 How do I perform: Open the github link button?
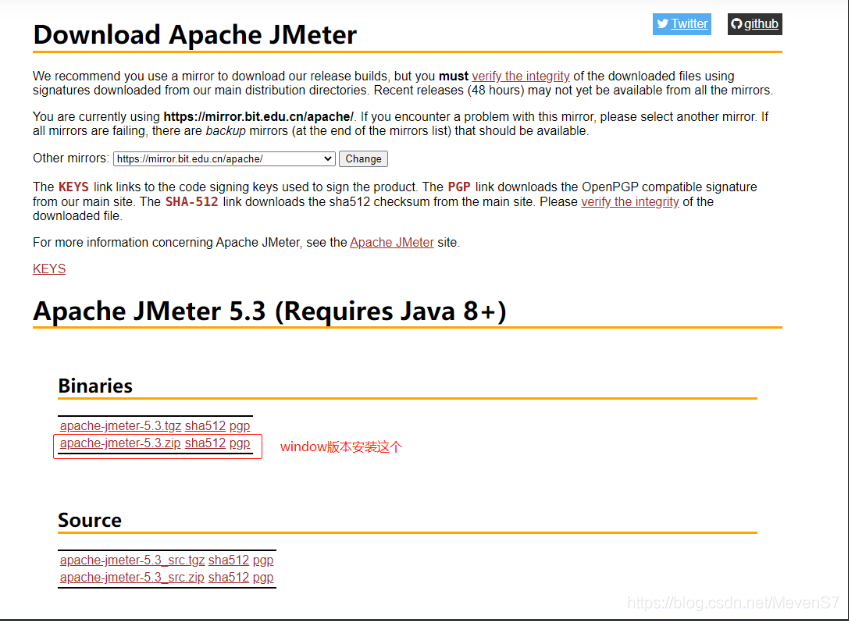pyautogui.click(x=755, y=24)
